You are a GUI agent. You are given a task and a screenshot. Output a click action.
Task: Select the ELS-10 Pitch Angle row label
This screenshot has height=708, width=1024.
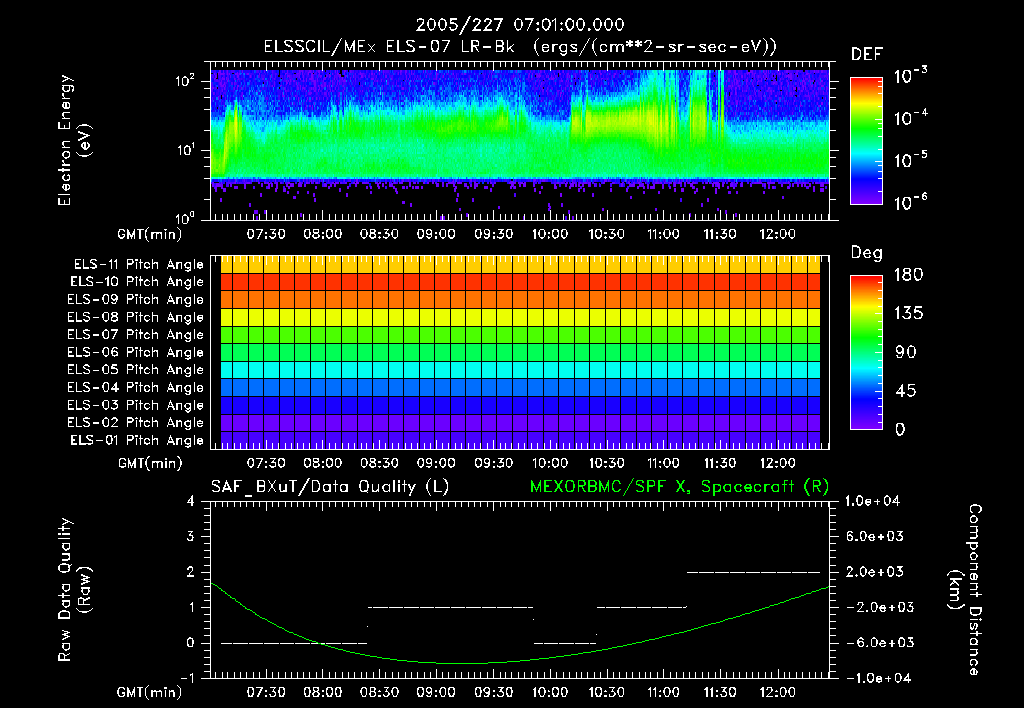tap(137, 282)
